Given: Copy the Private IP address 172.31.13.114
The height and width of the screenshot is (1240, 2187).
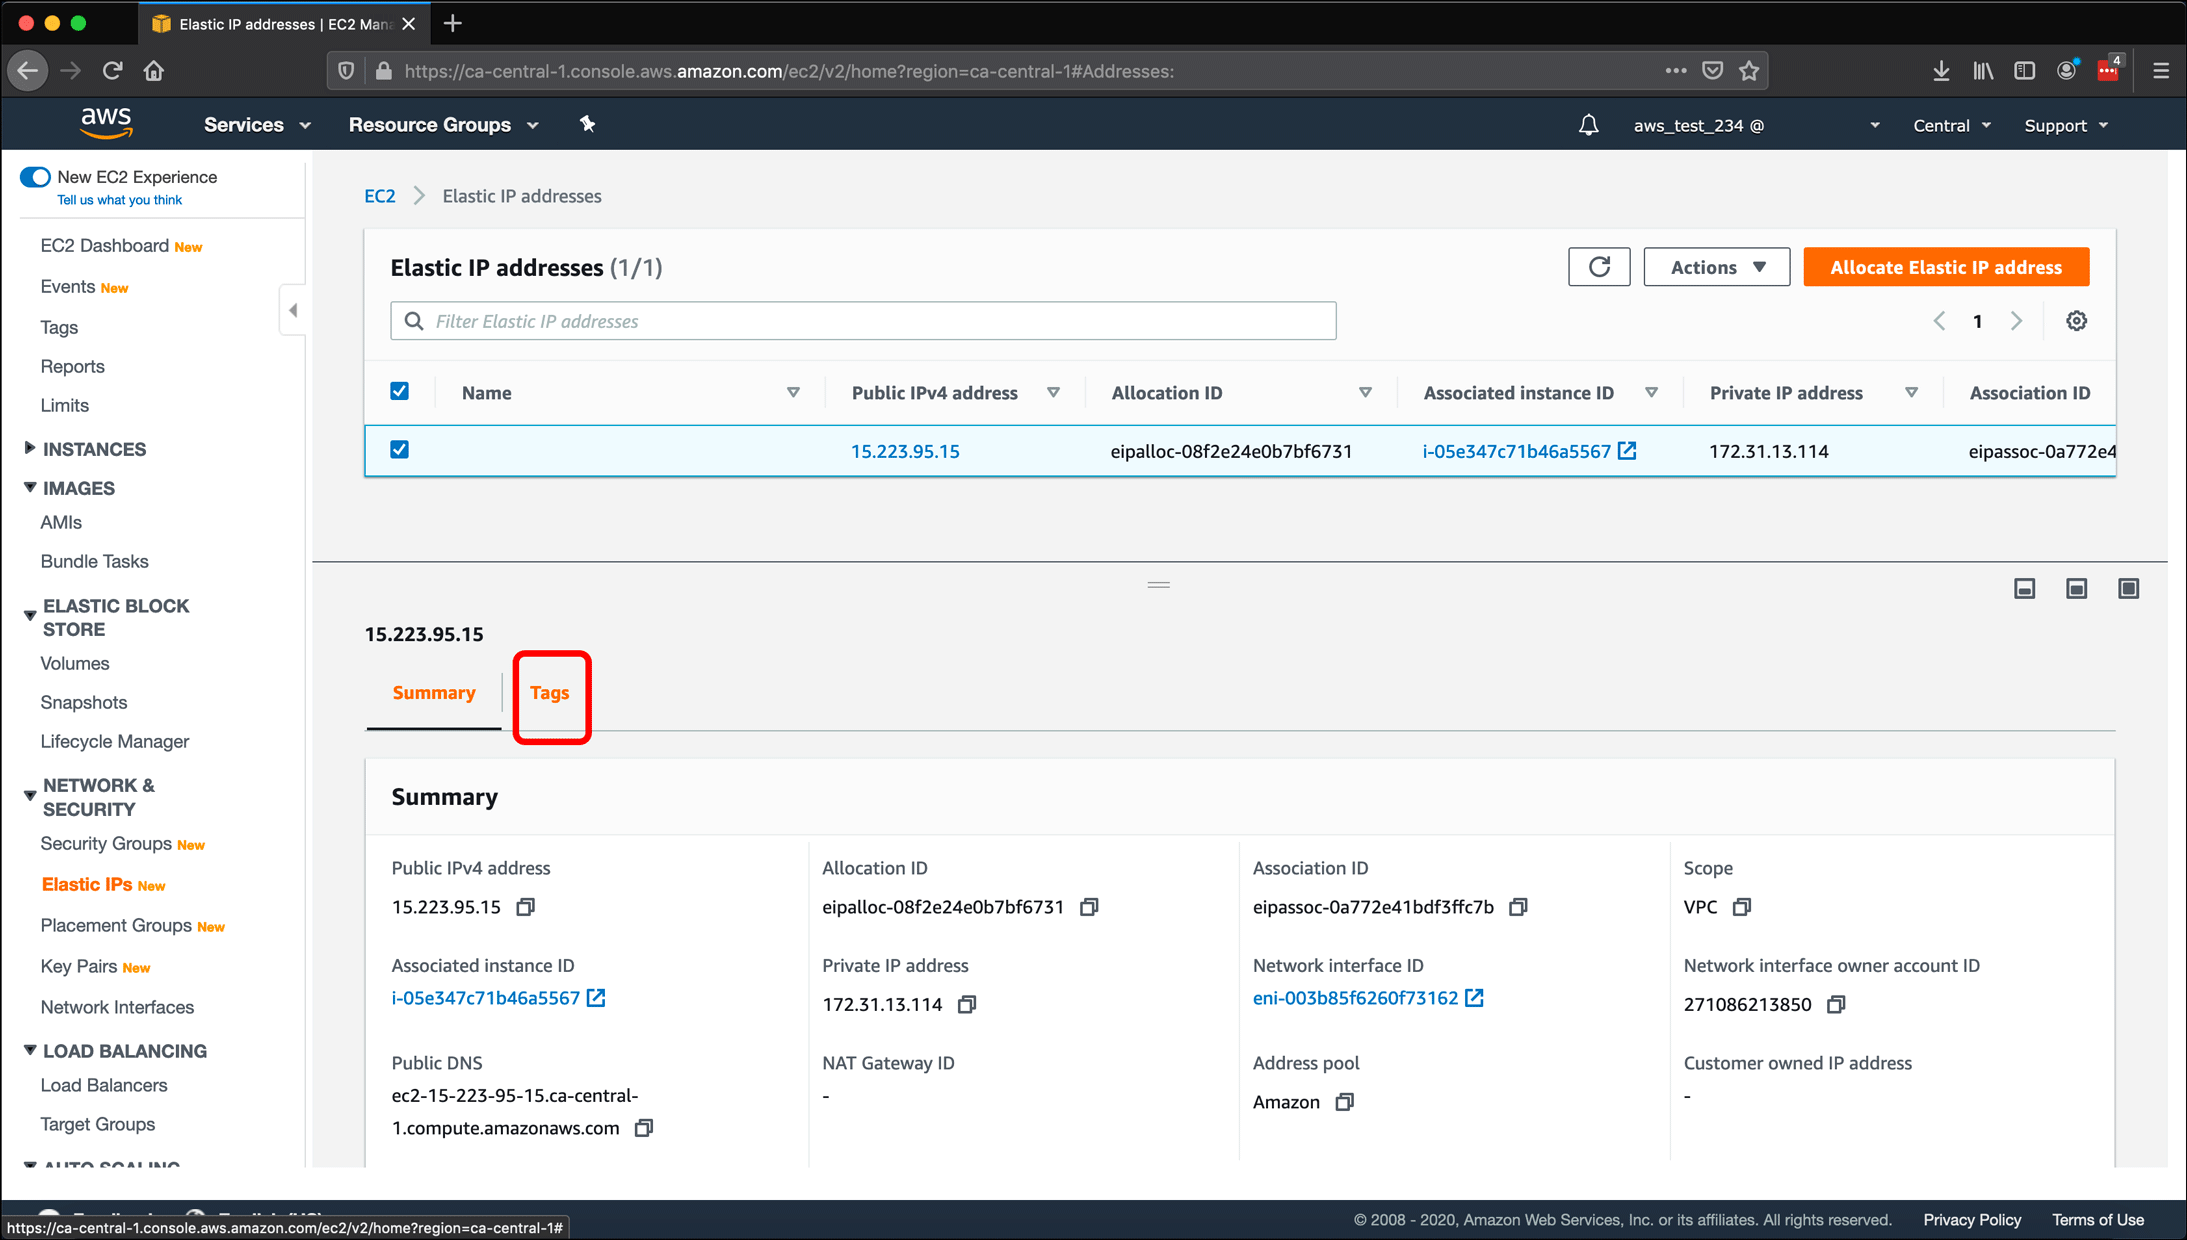Looking at the screenshot, I should (x=967, y=1004).
